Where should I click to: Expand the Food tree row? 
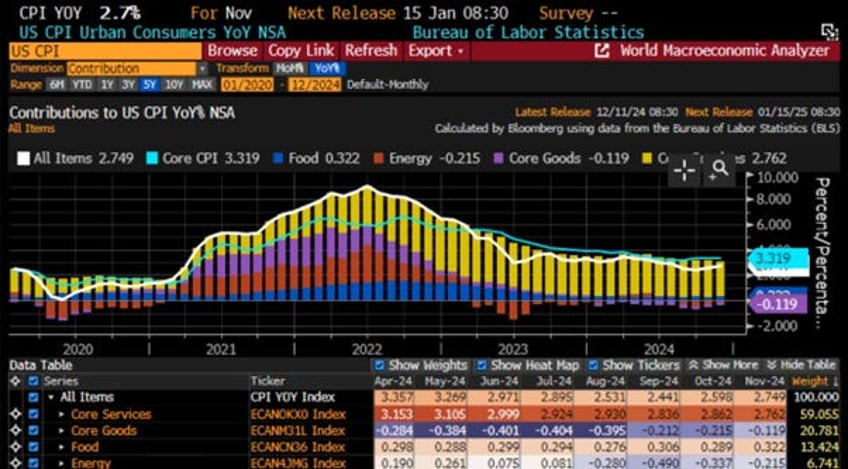[62, 447]
